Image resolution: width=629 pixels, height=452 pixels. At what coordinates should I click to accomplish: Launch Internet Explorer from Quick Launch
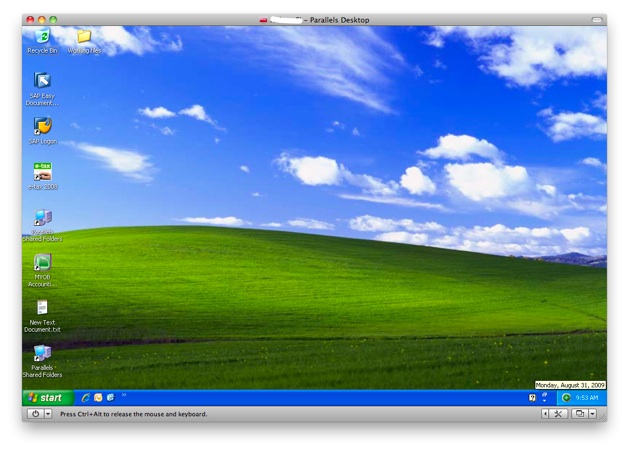click(85, 398)
